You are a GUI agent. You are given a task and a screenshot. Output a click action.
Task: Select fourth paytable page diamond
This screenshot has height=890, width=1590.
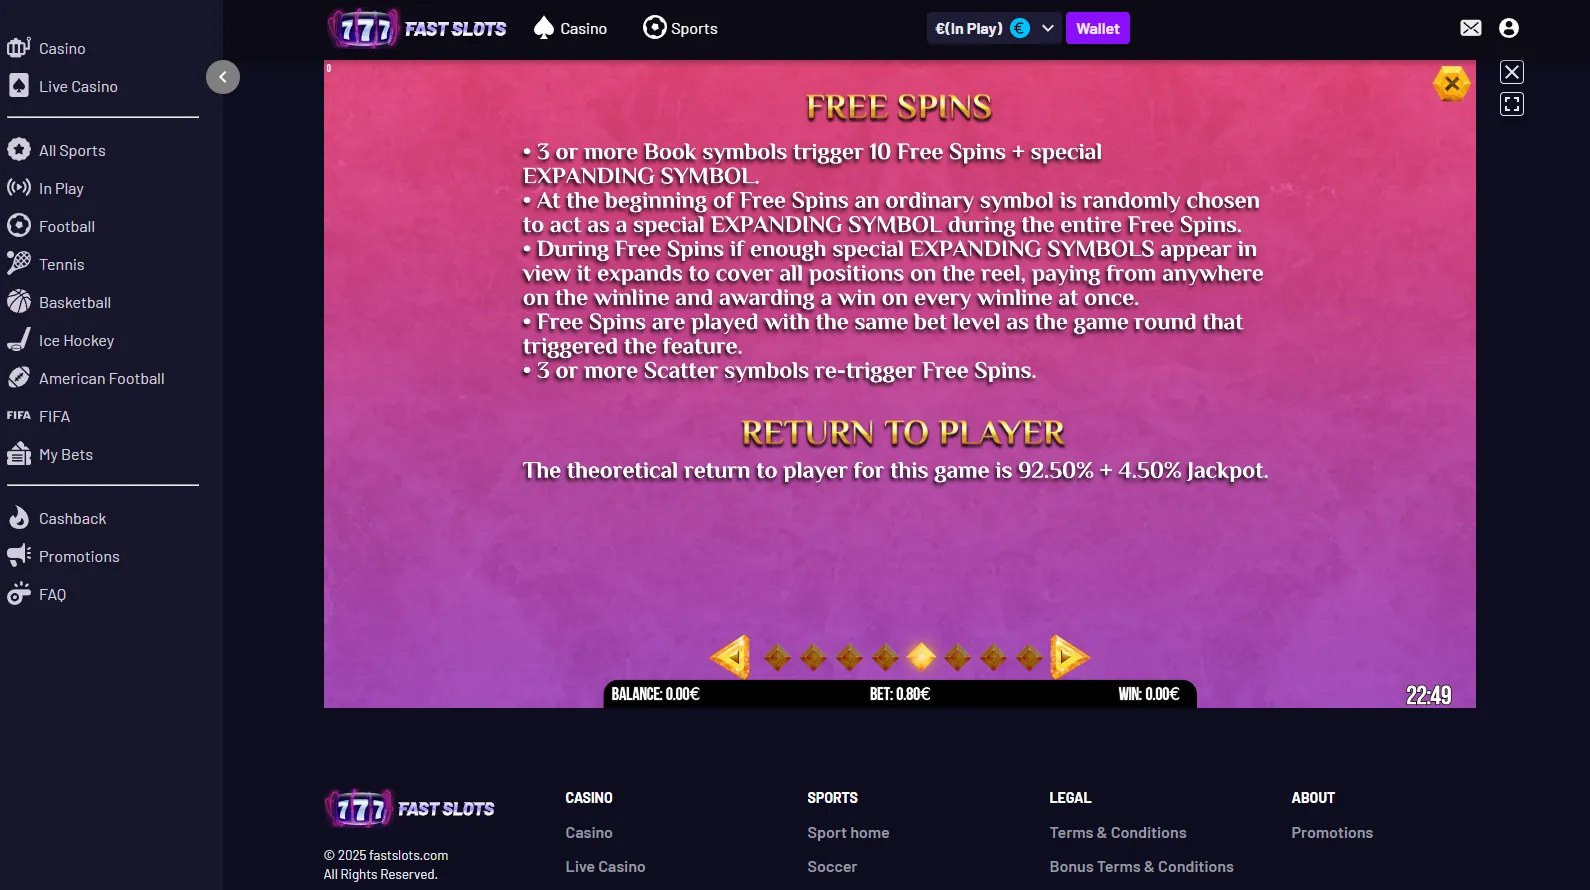point(885,657)
